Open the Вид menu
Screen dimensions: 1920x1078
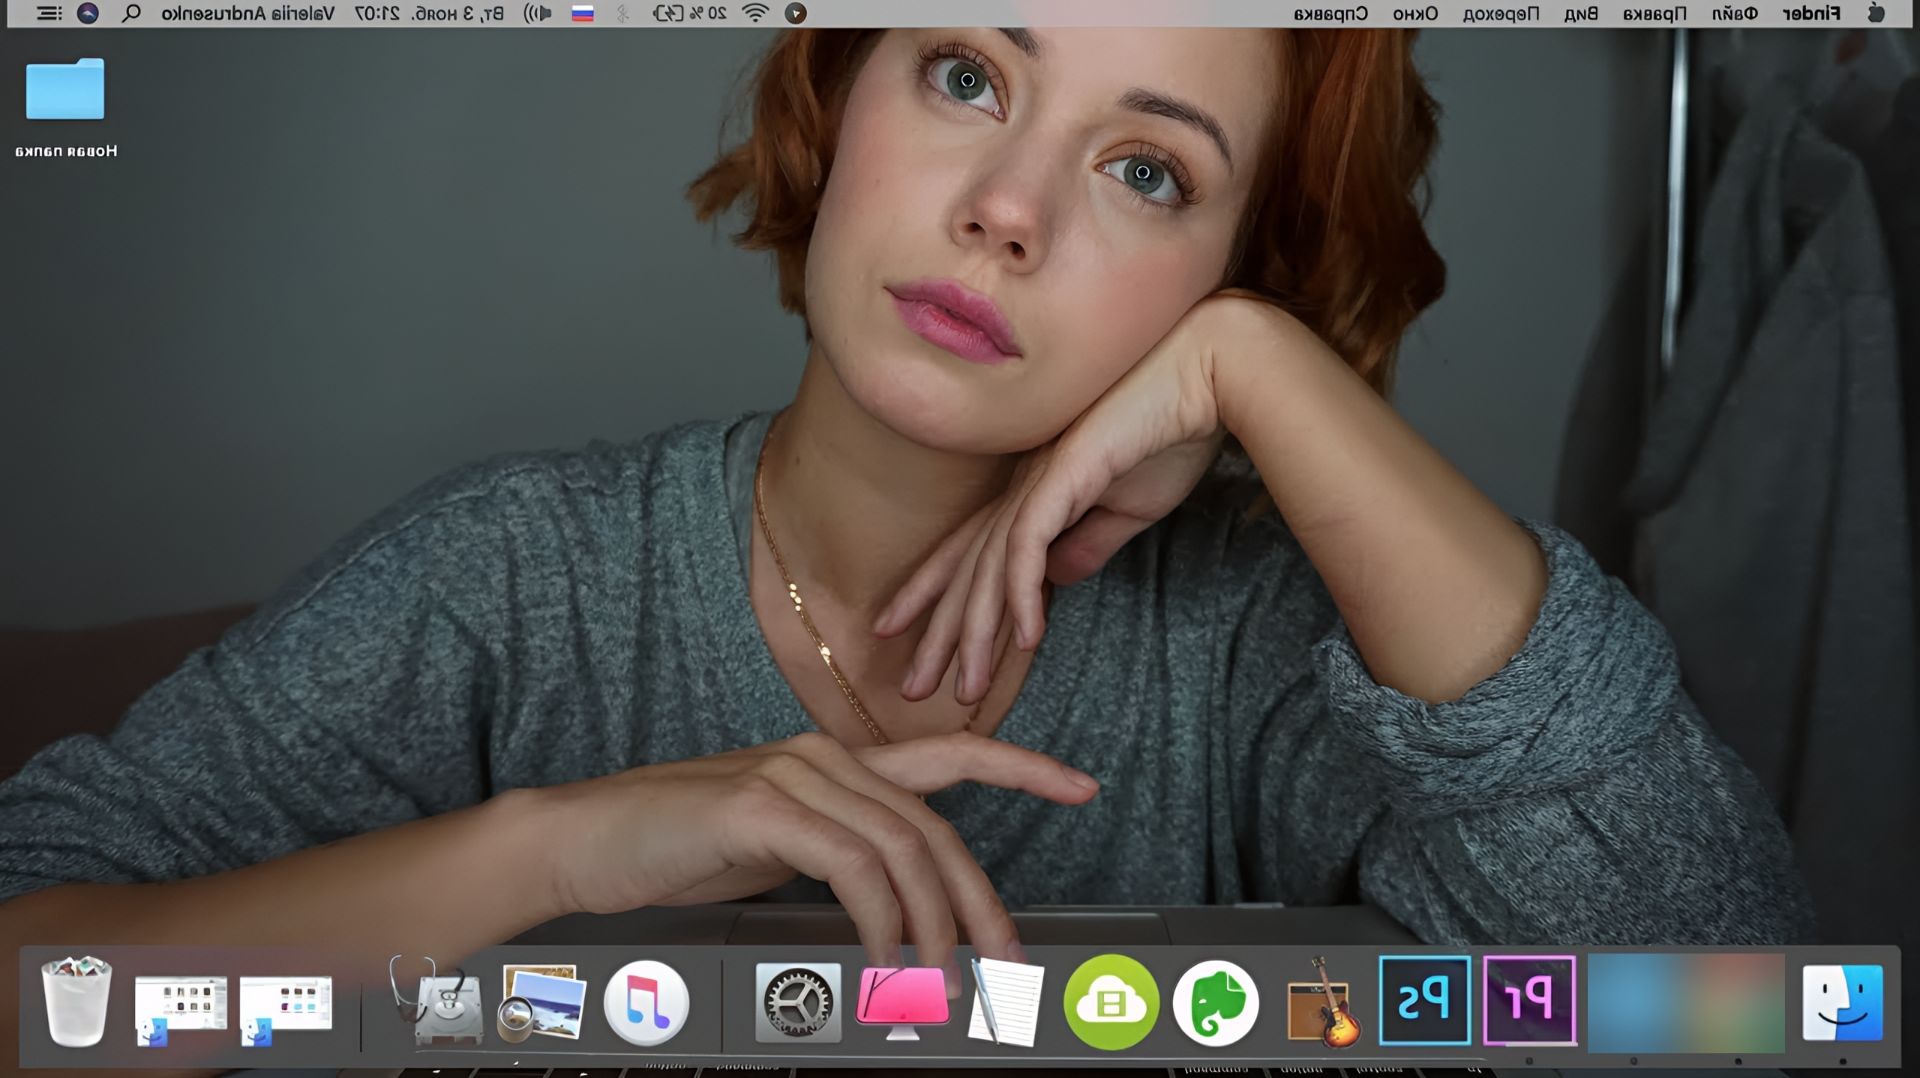point(1581,13)
